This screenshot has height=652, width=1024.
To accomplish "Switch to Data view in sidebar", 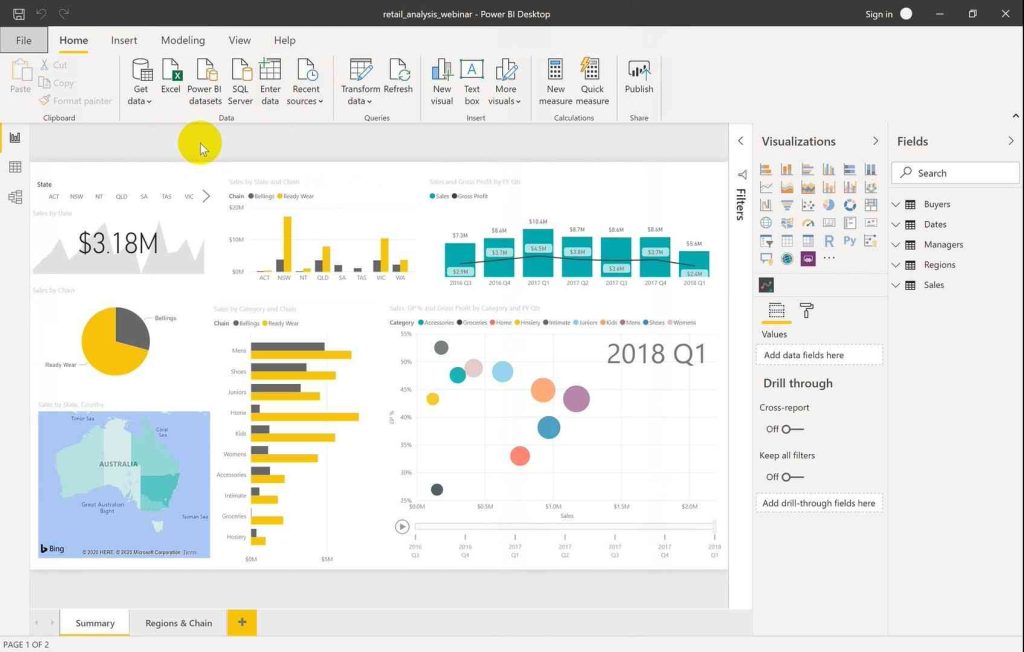I will click(x=15, y=167).
